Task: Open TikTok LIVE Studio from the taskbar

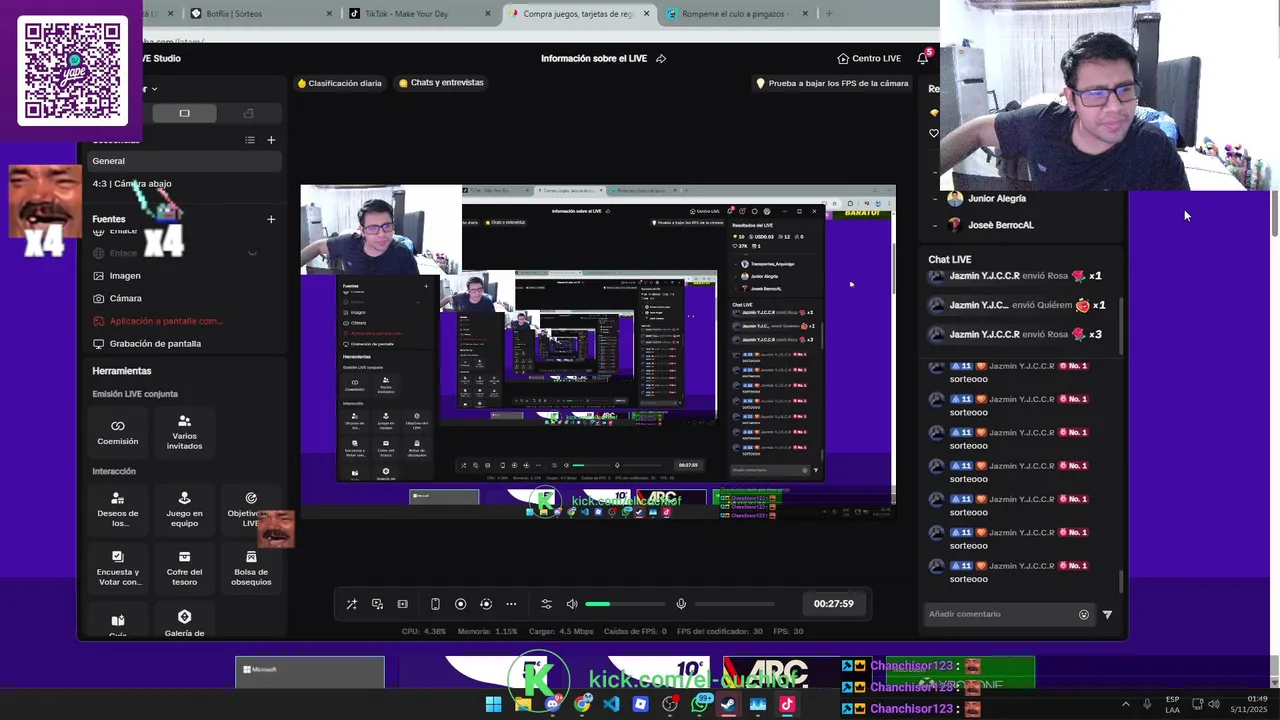Action: point(787,704)
